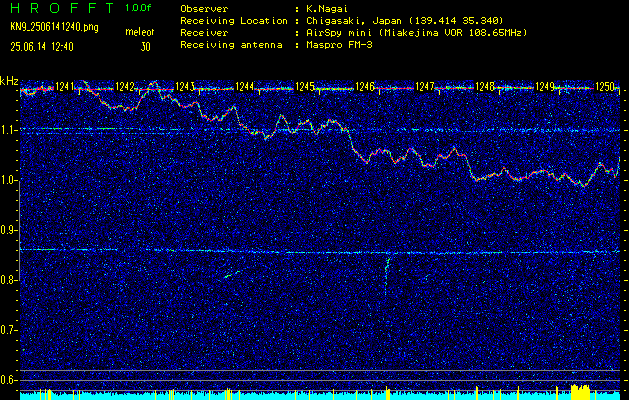629x400 pixels.
Task: Click the 1248 time marker
Action: (484, 86)
